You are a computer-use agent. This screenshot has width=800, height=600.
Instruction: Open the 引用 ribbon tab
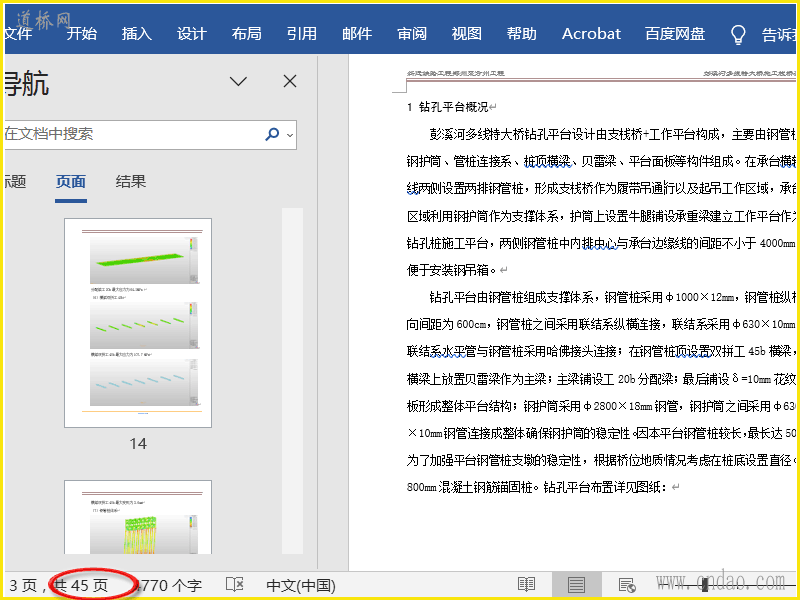(302, 34)
